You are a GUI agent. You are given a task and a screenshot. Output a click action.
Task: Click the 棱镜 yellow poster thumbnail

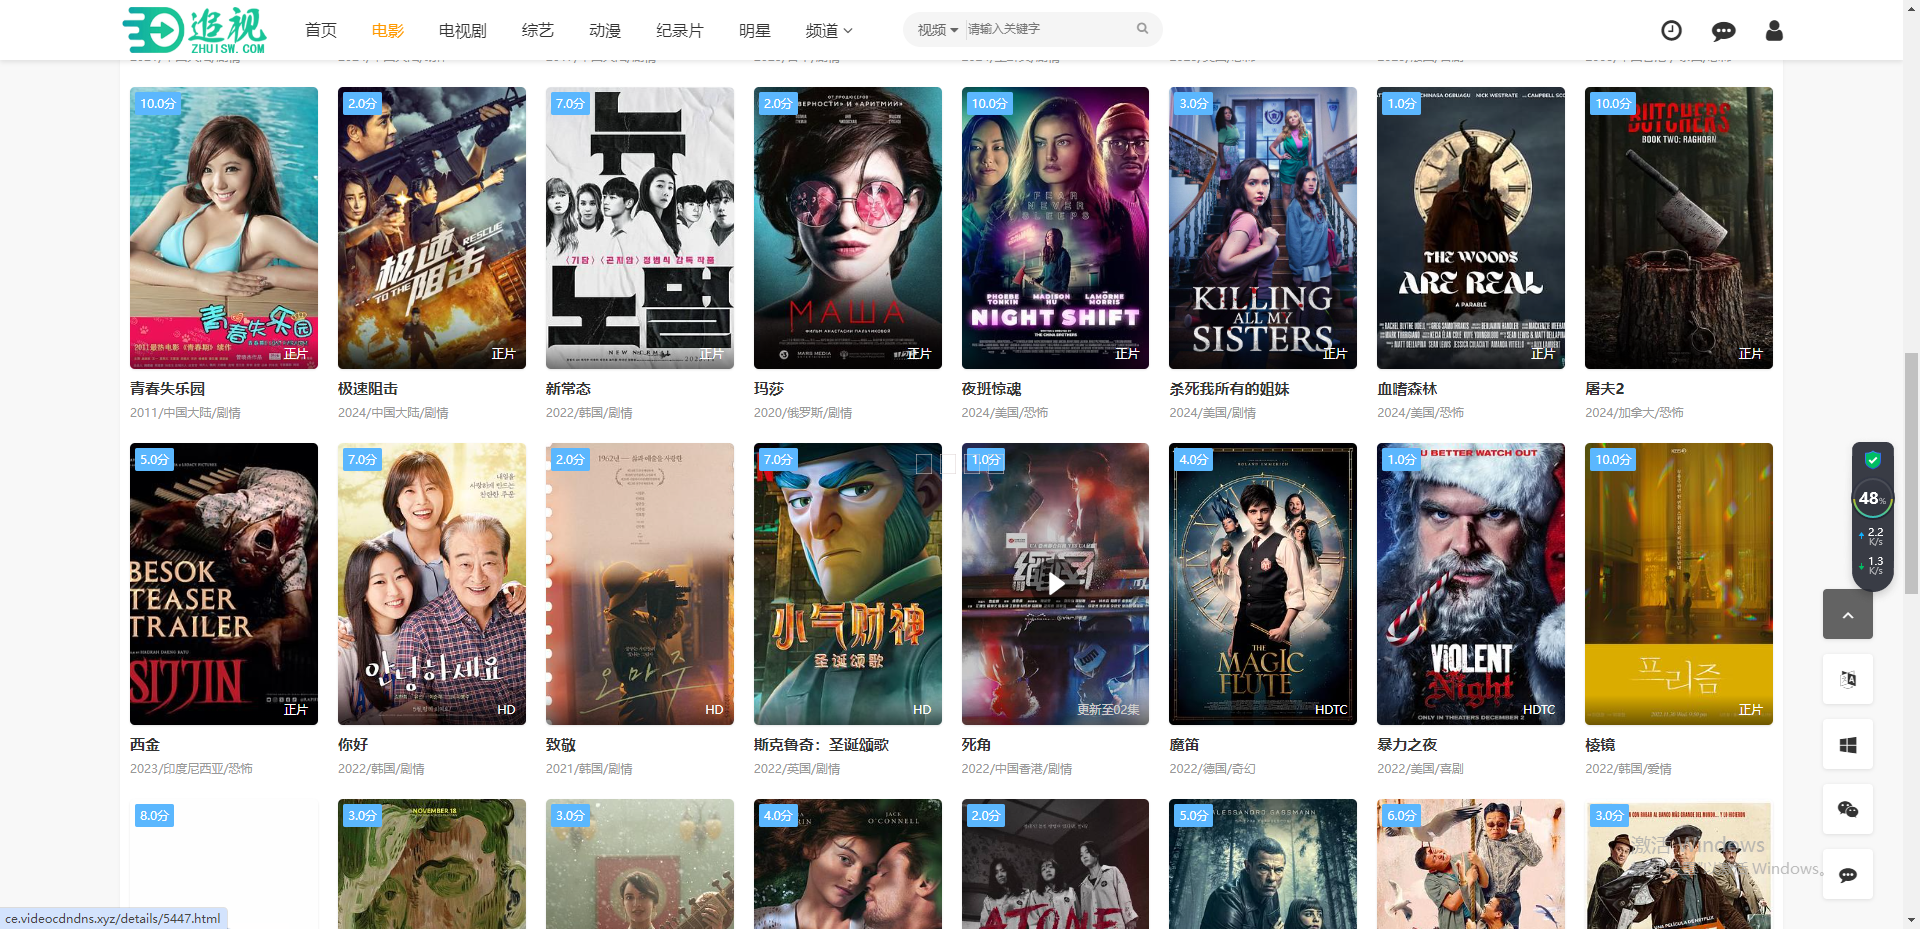[x=1679, y=584]
